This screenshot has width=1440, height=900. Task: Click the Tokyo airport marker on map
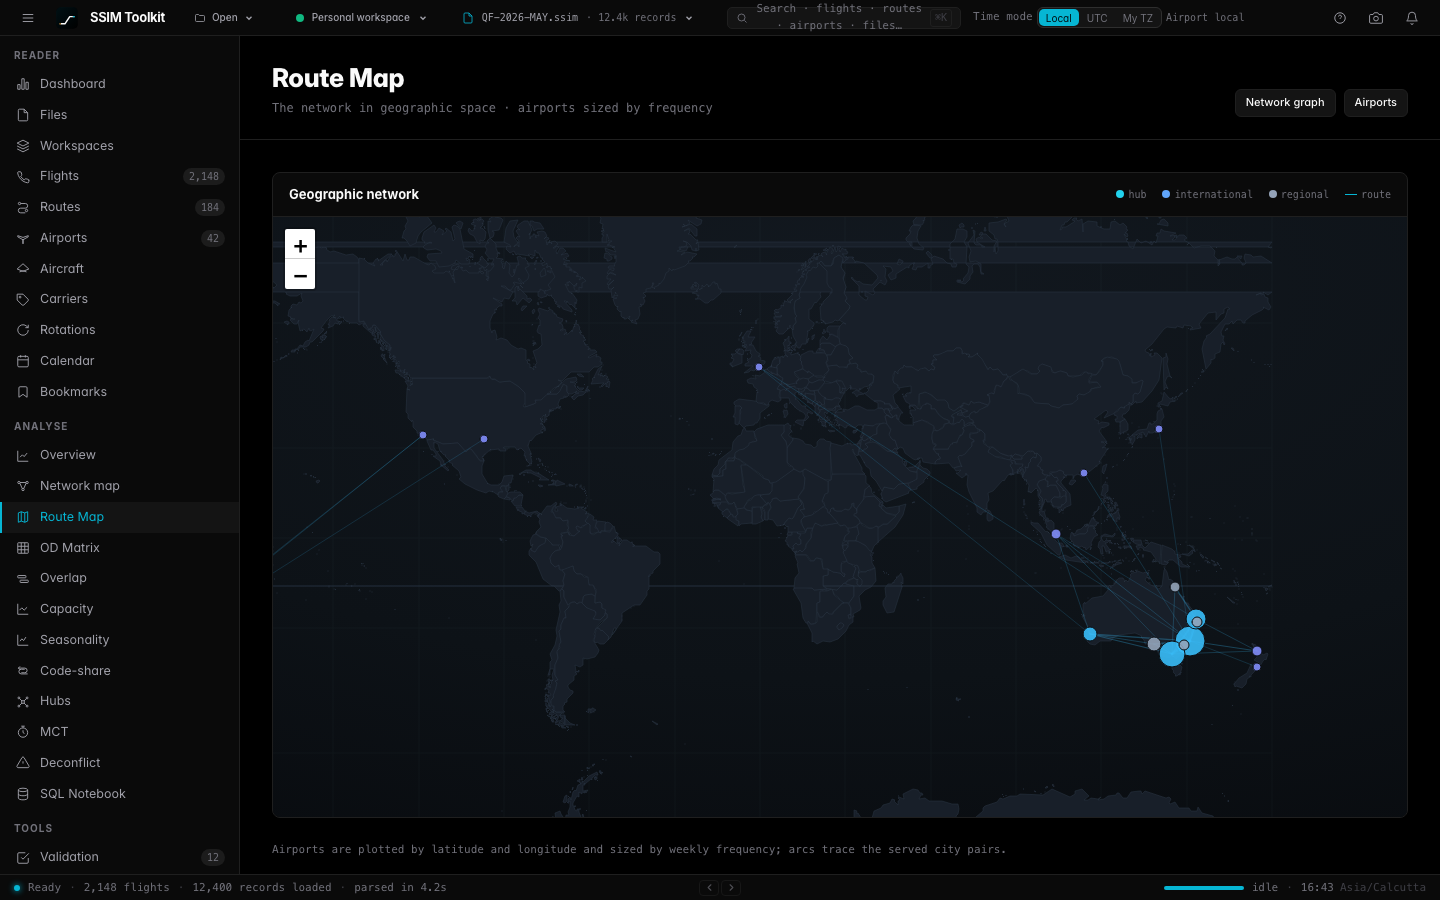(x=1159, y=429)
